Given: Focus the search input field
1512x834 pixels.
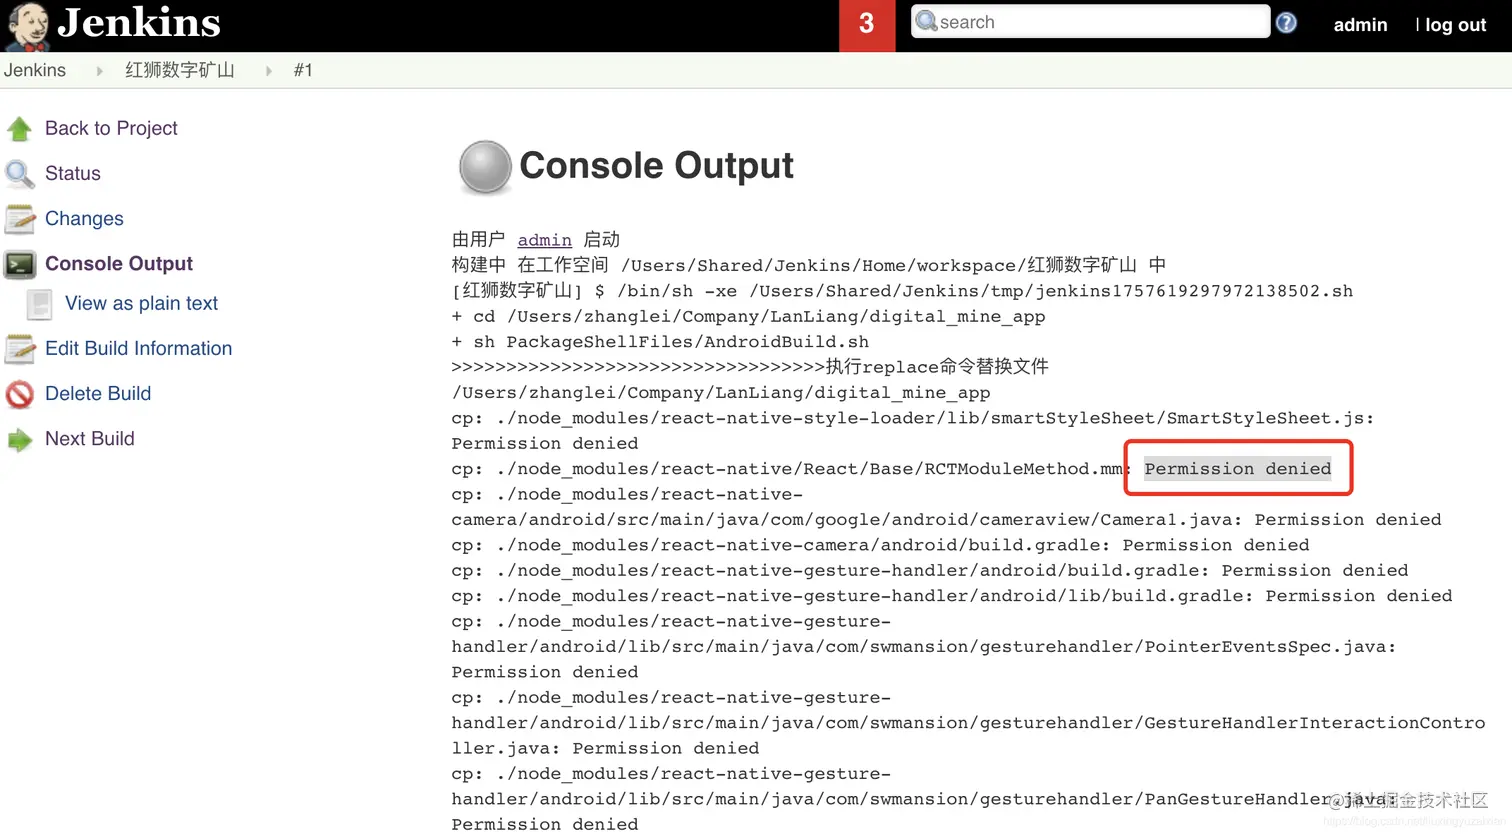Looking at the screenshot, I should (1090, 22).
